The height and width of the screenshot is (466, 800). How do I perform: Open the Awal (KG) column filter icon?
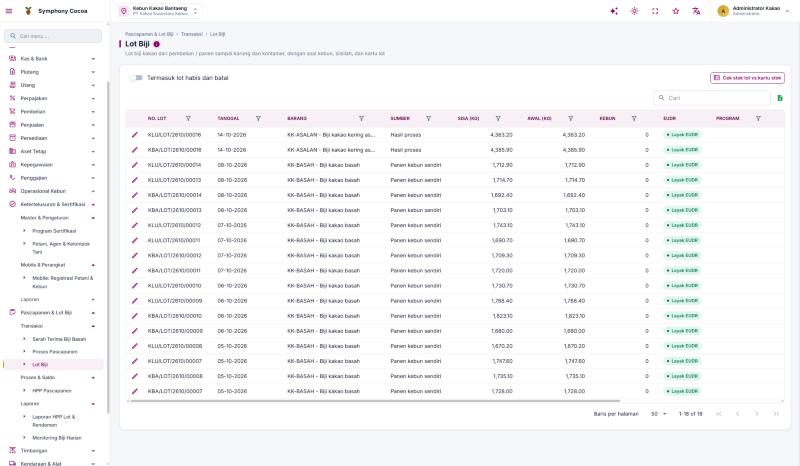pyautogui.click(x=570, y=118)
